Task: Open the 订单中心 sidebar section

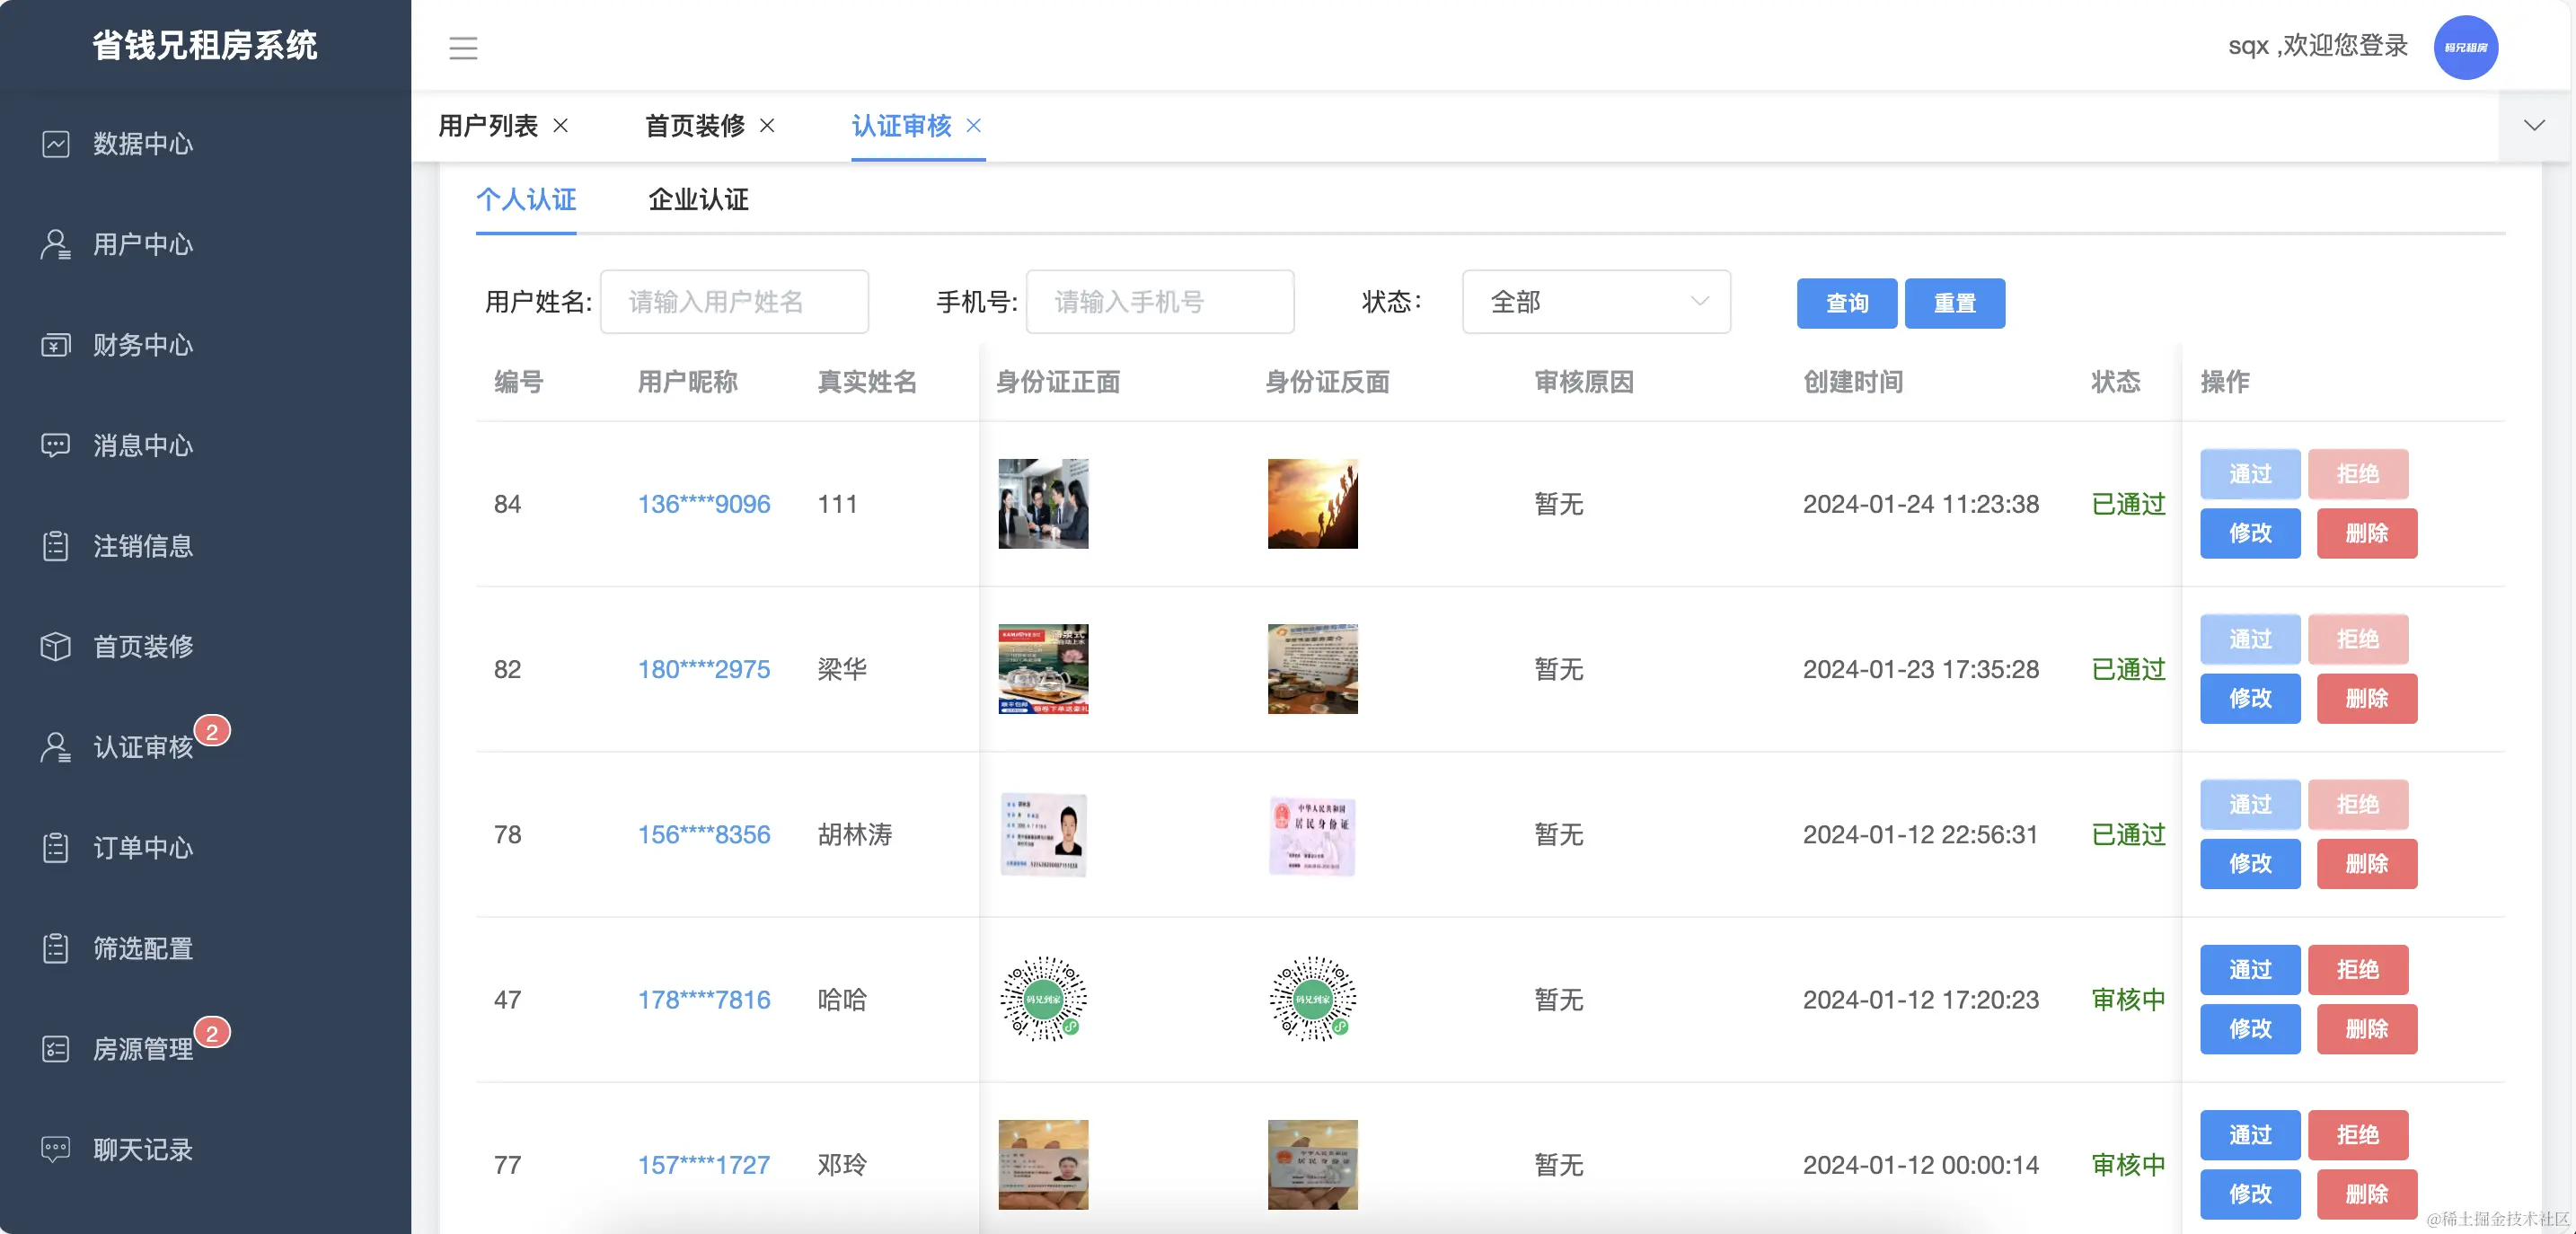Action: tap(141, 849)
